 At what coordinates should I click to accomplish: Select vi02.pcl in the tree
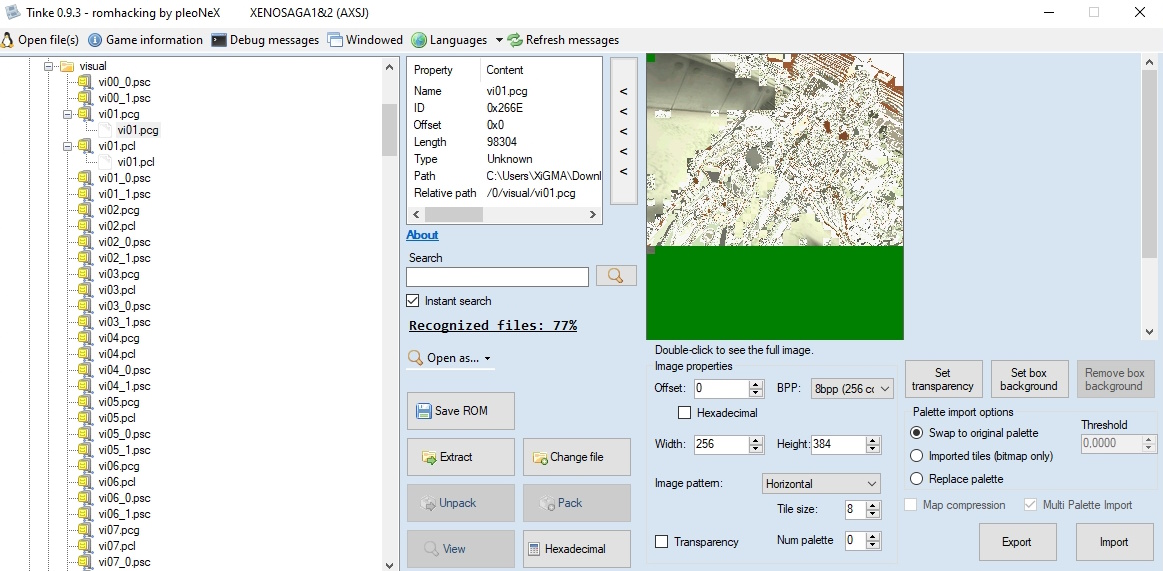117,226
